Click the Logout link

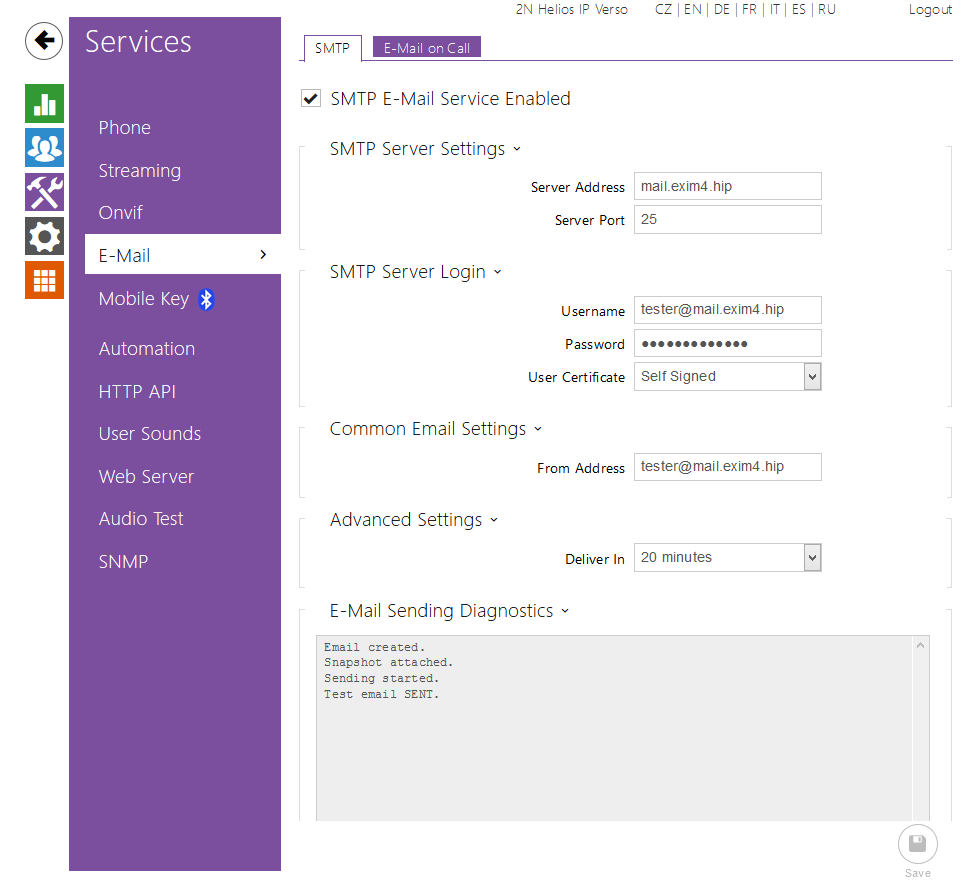(x=930, y=10)
